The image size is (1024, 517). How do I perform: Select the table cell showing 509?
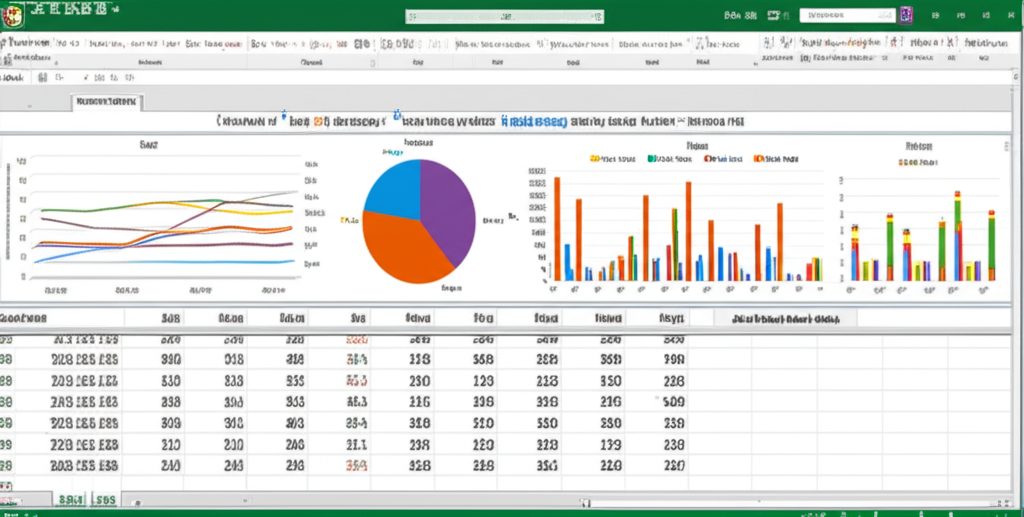pos(673,401)
